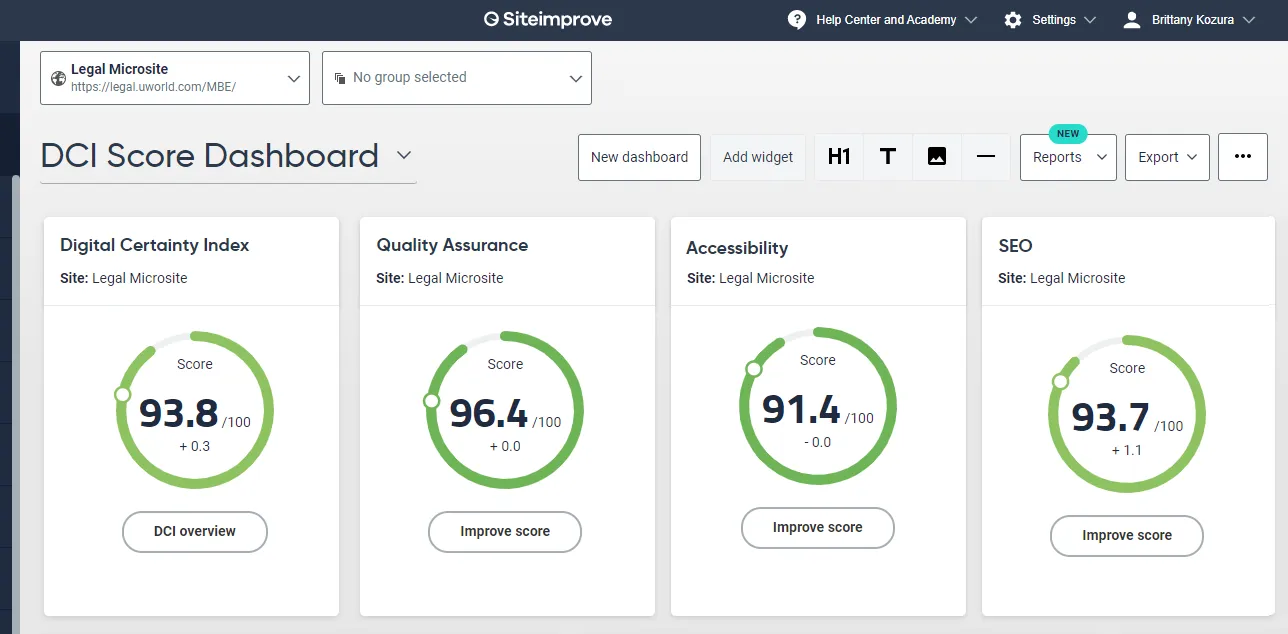Click the Accessibility score gauge
The height and width of the screenshot is (634, 1288).
coord(818,406)
